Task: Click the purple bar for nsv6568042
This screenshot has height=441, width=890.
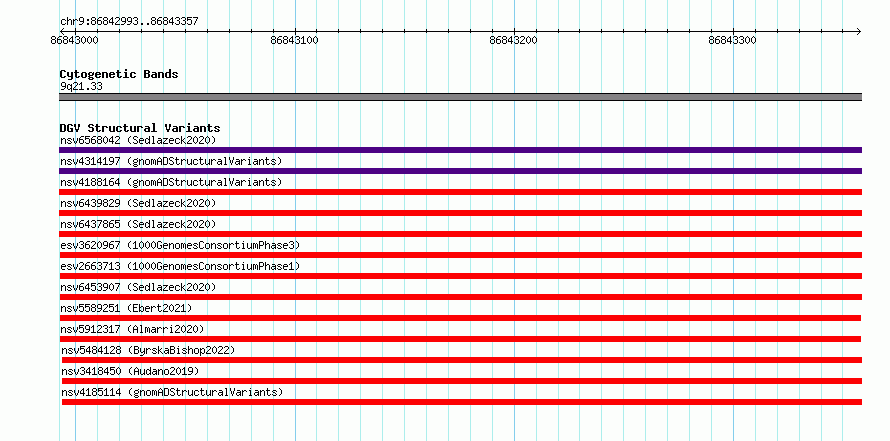Action: click(460, 150)
